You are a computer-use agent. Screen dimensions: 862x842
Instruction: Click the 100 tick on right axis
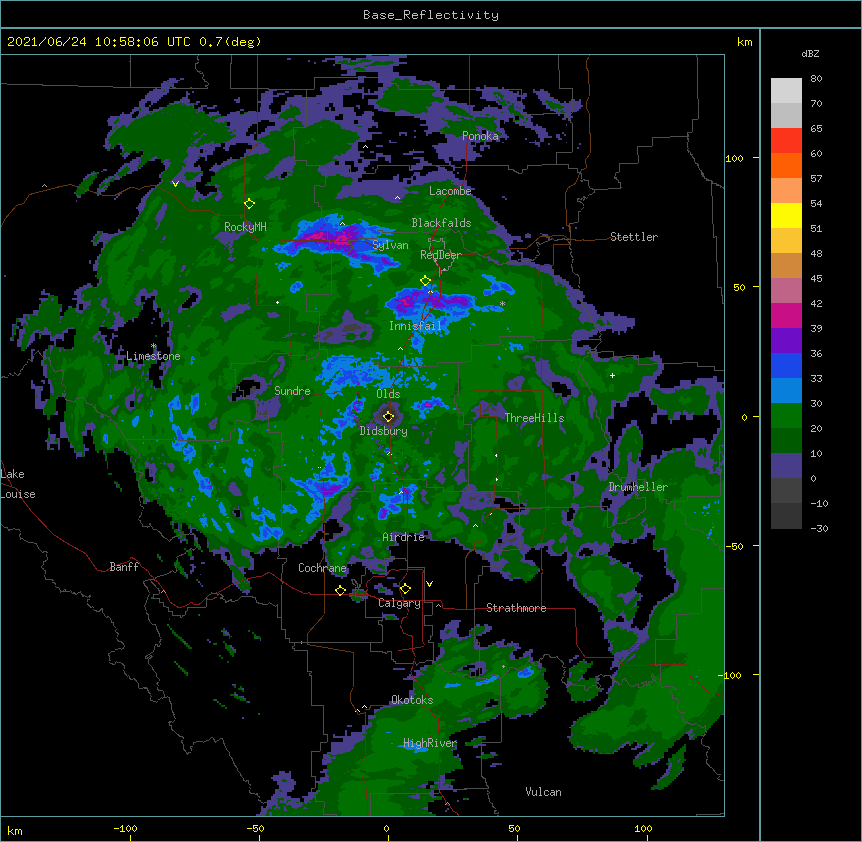coord(734,158)
